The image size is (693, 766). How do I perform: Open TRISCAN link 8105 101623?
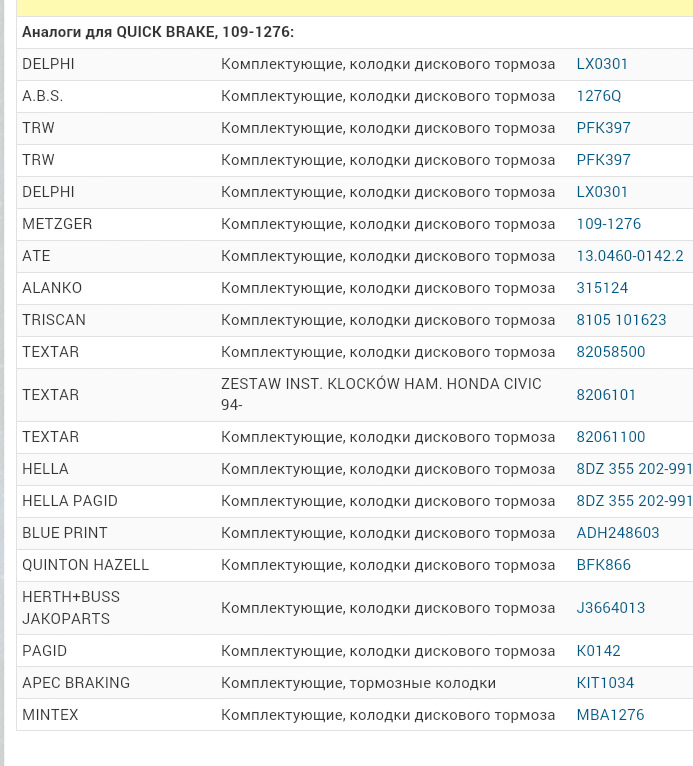pyautogui.click(x=621, y=319)
